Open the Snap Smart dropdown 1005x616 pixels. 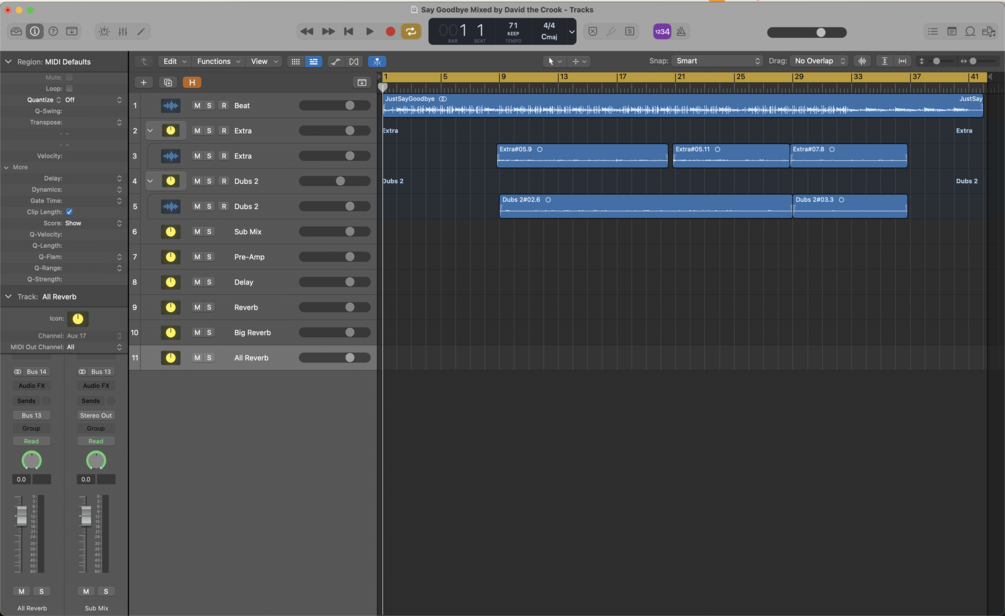click(x=717, y=61)
